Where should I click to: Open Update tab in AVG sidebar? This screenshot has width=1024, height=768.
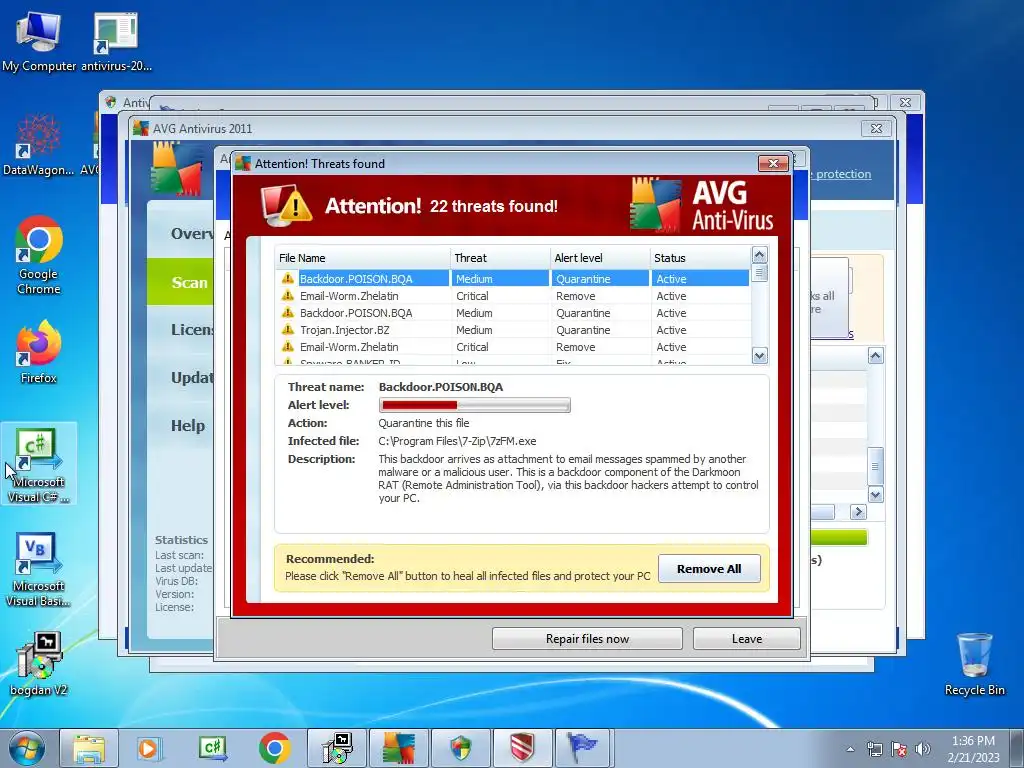pyautogui.click(x=180, y=377)
